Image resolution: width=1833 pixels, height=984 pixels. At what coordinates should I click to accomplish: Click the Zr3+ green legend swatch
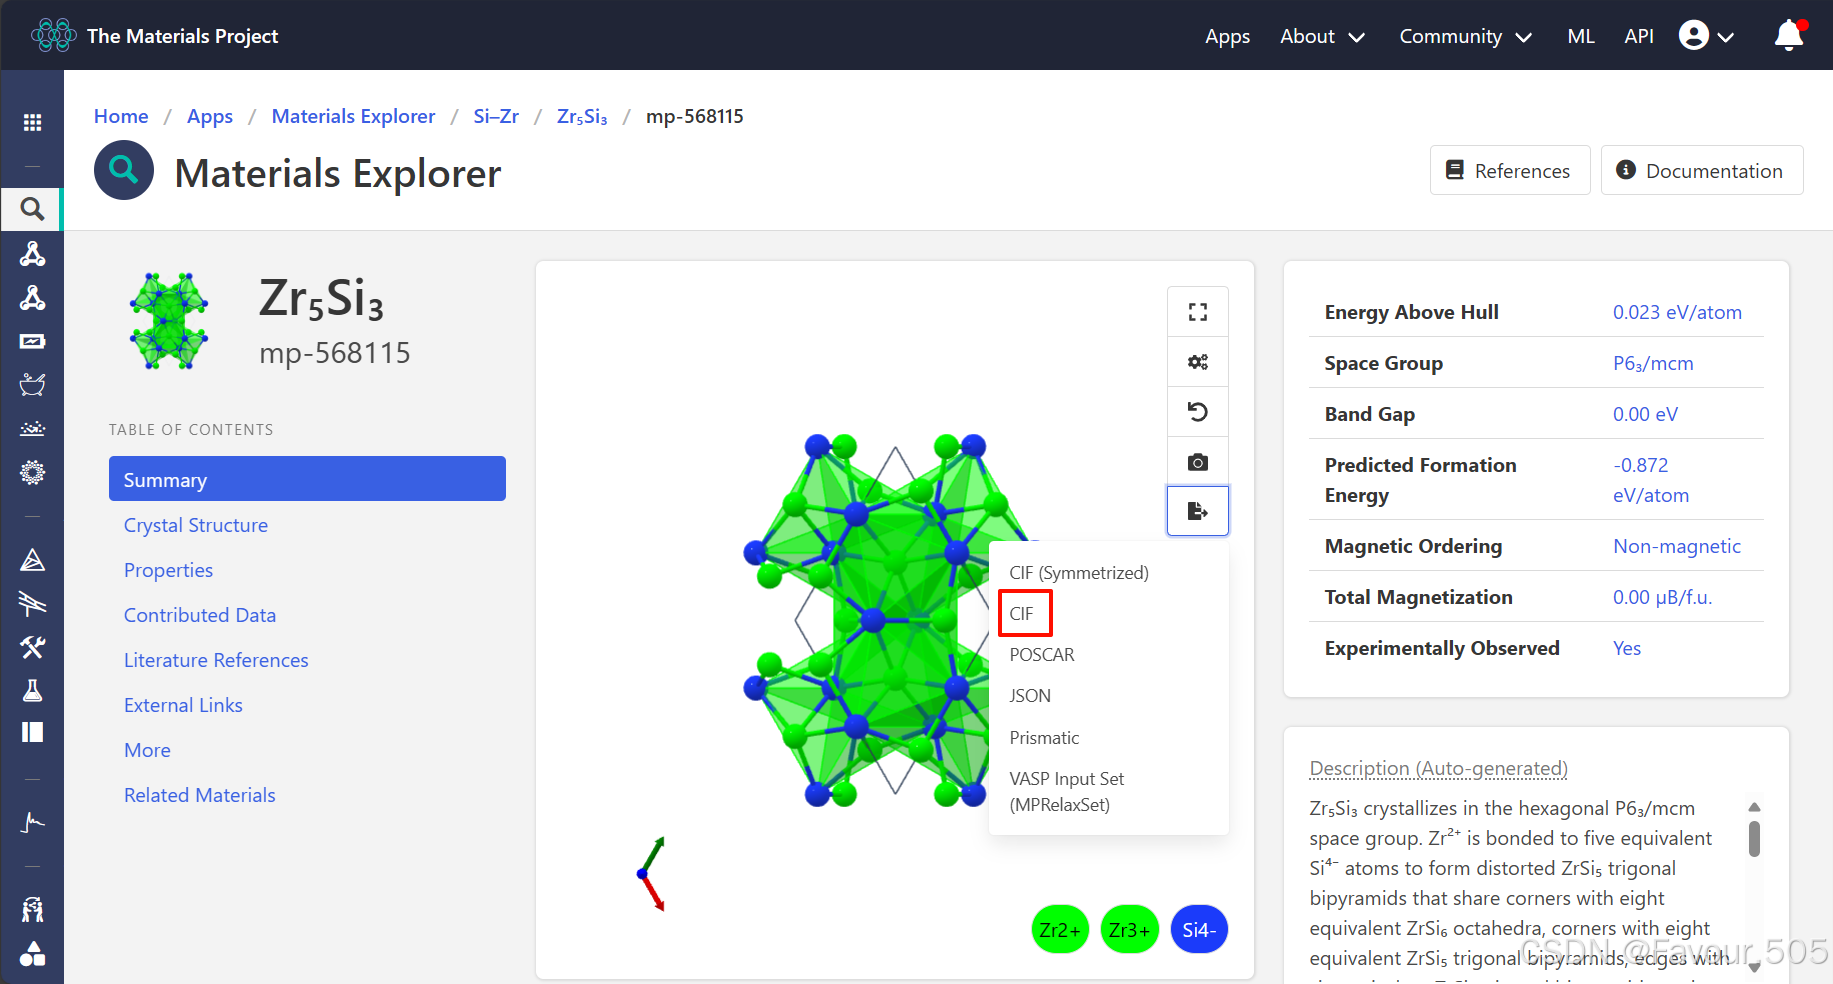[1129, 930]
